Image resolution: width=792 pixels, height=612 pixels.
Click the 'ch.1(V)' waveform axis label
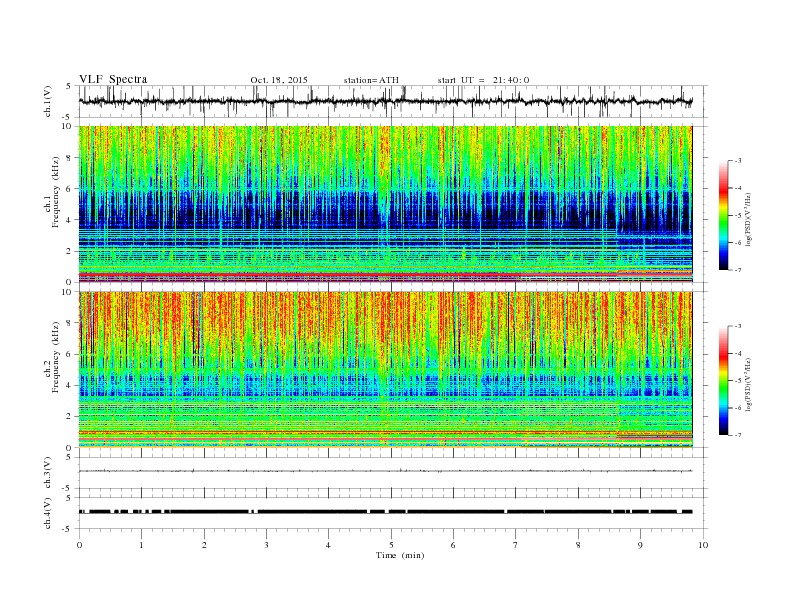(48, 101)
